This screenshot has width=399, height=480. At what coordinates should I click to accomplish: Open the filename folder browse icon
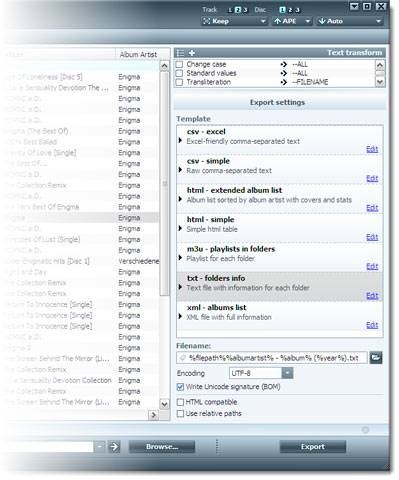[x=376, y=358]
